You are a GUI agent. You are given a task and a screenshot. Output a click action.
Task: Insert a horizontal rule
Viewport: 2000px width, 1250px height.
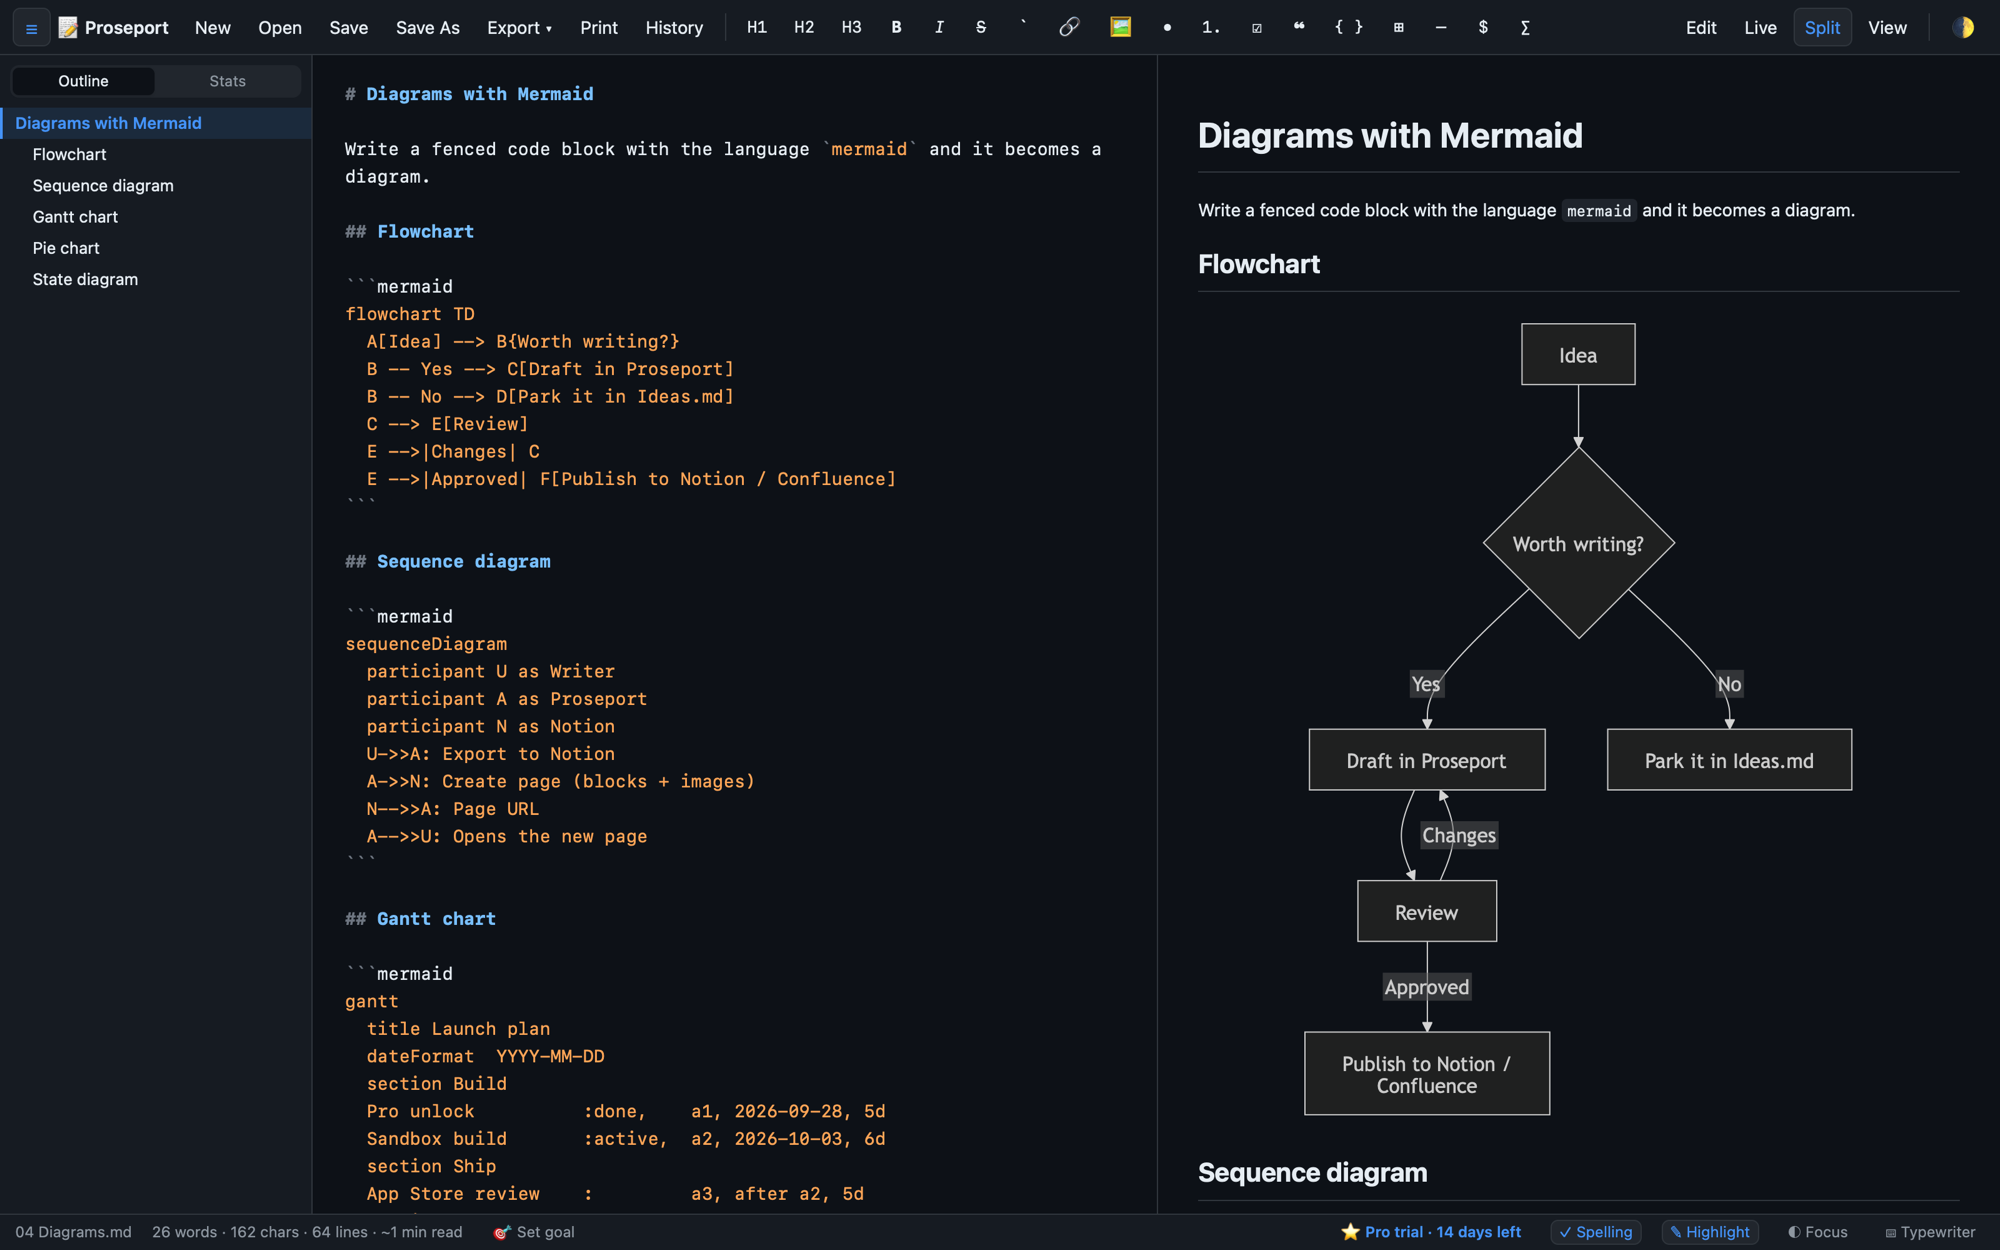coord(1441,28)
